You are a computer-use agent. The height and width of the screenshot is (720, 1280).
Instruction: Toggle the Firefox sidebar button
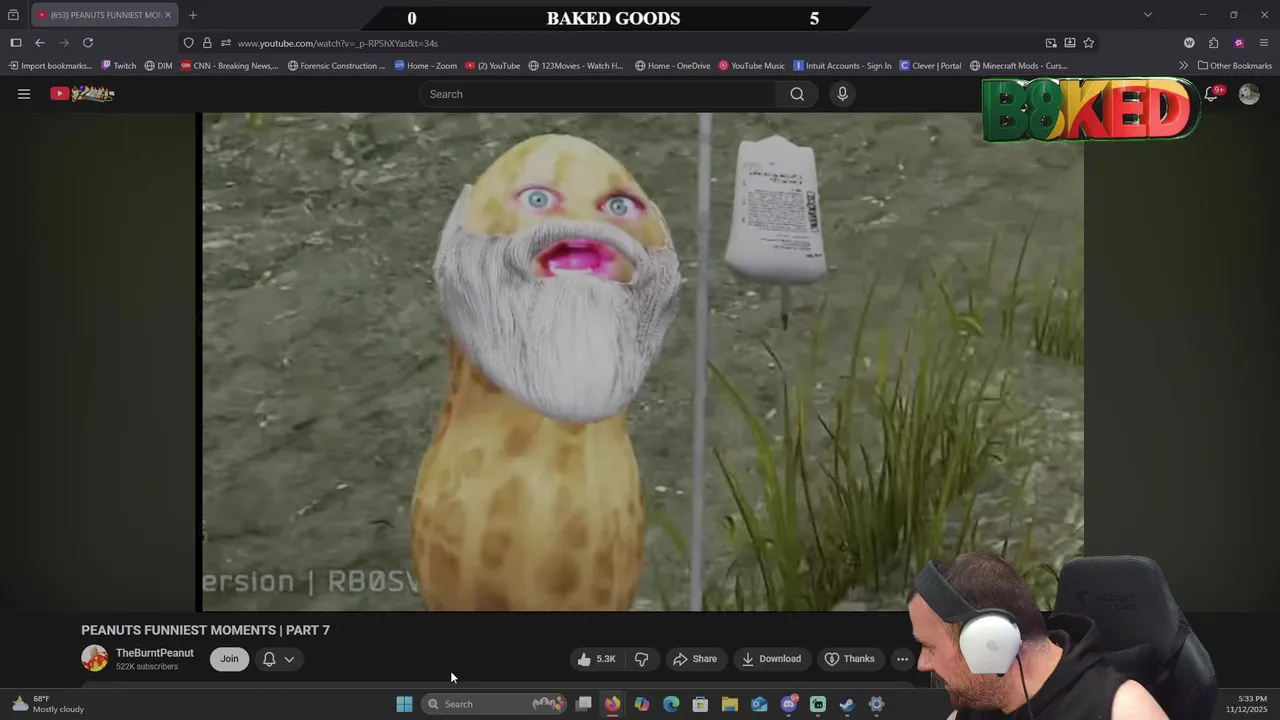point(16,43)
